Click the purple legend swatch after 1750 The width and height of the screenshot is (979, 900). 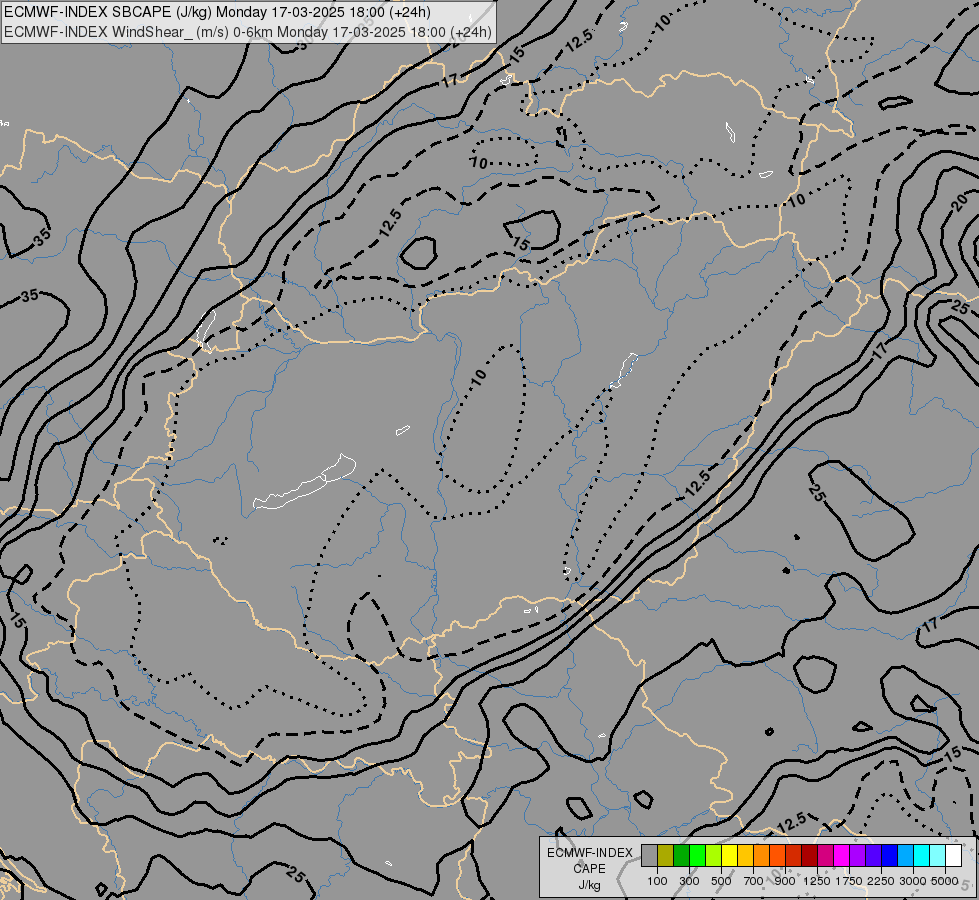pyautogui.click(x=857, y=856)
